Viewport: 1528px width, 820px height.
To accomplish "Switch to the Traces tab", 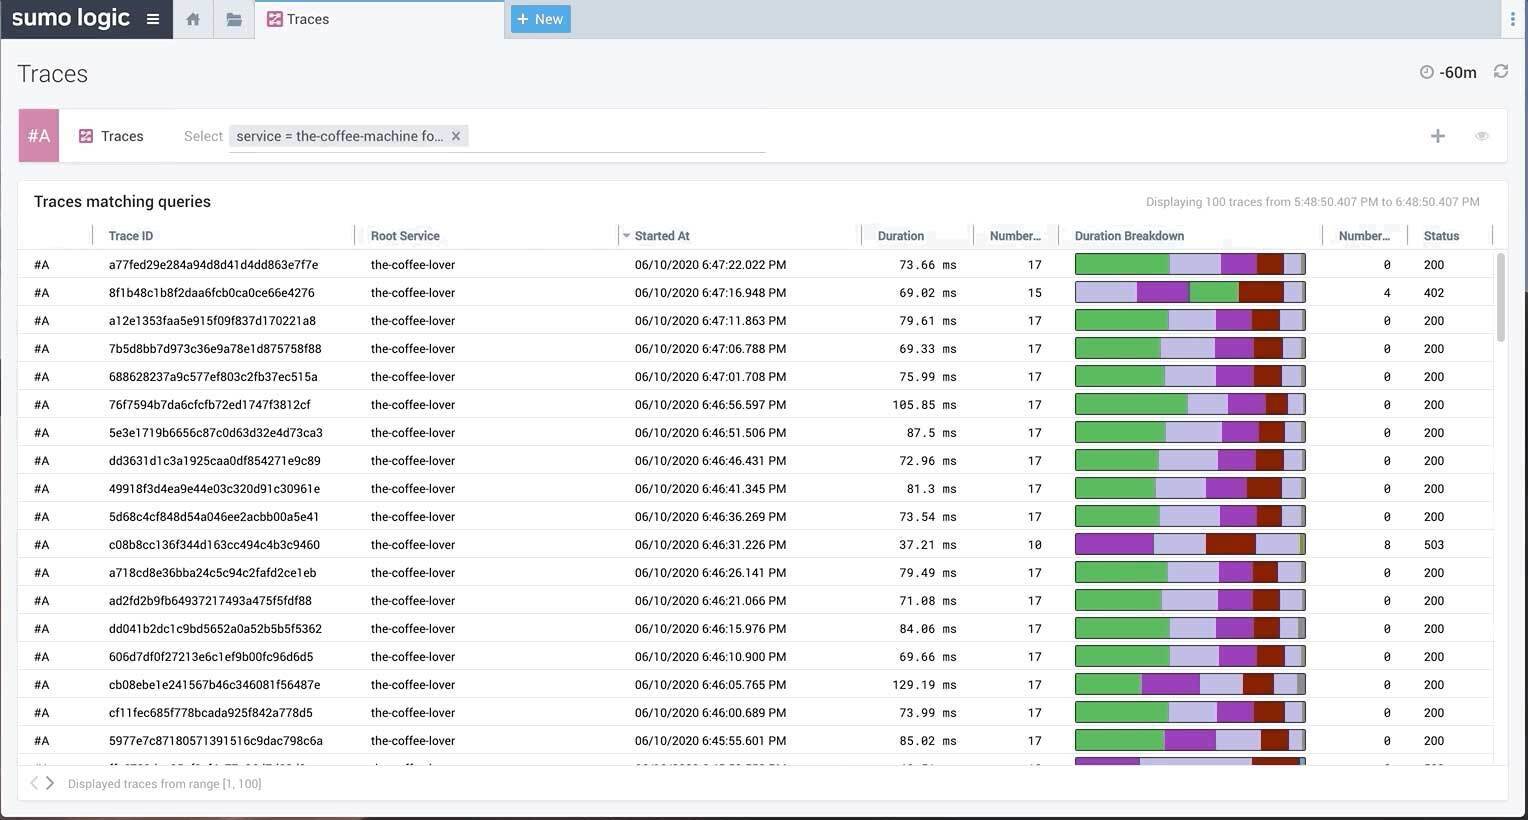I will 298,19.
